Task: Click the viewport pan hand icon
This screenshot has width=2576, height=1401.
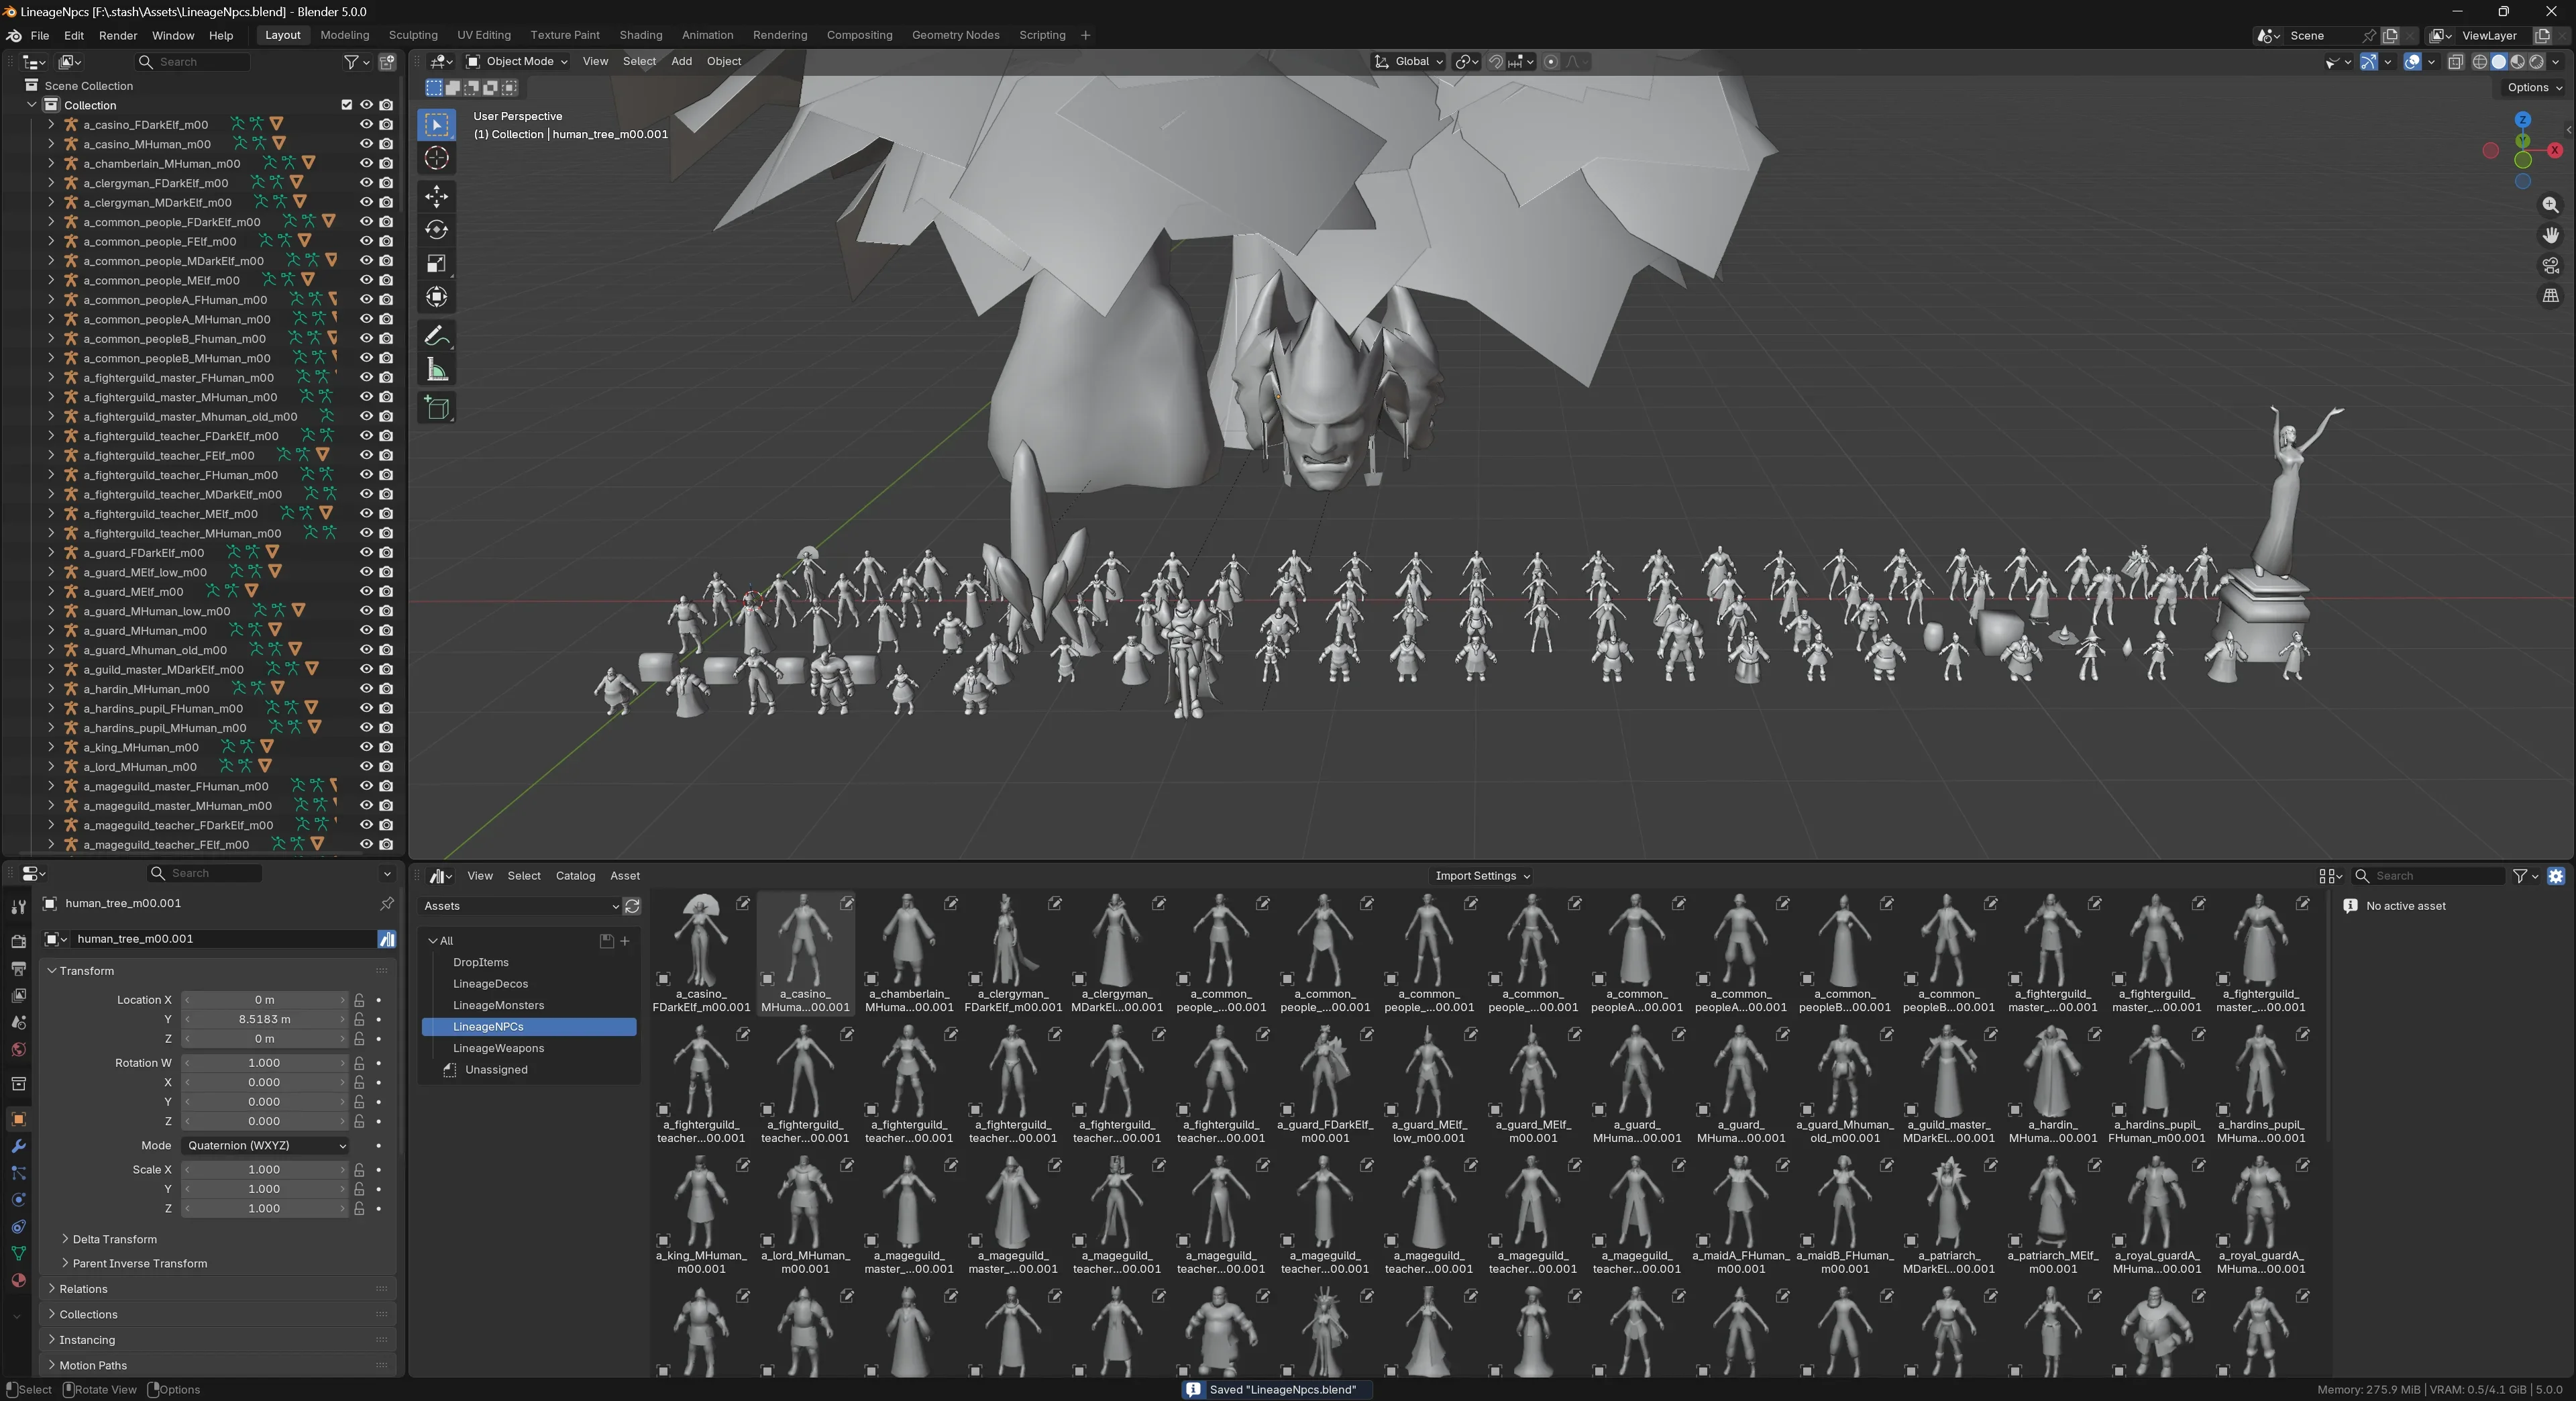Action: tap(2550, 235)
